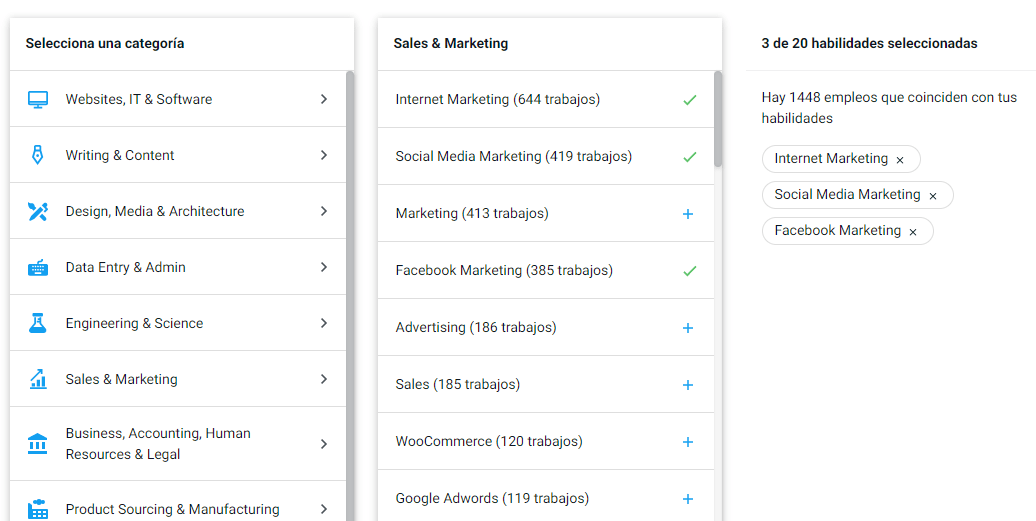Expand Product Sourcing & Manufacturing chevron

[x=324, y=509]
